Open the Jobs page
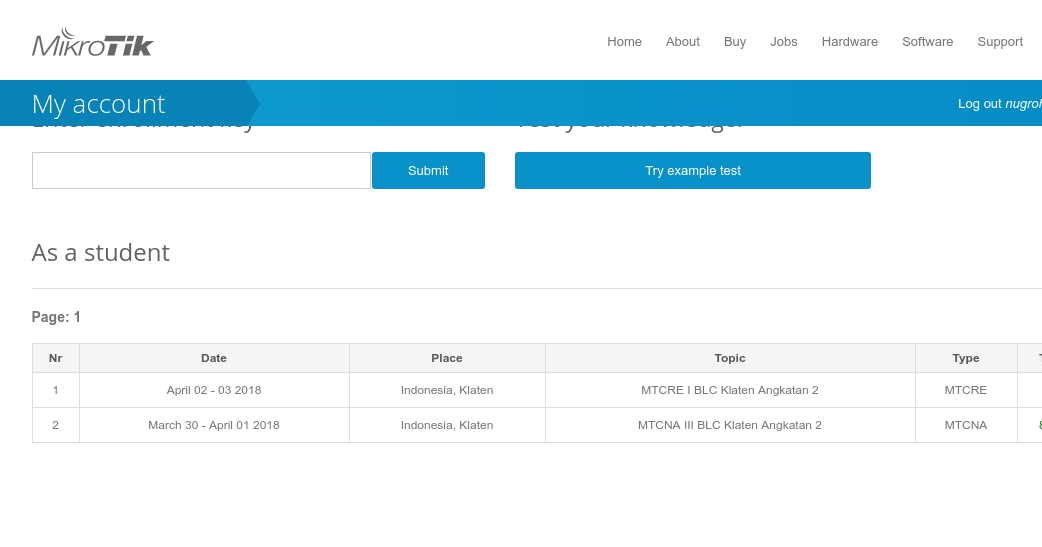Screen dimensions: 1042x547 pos(783,42)
